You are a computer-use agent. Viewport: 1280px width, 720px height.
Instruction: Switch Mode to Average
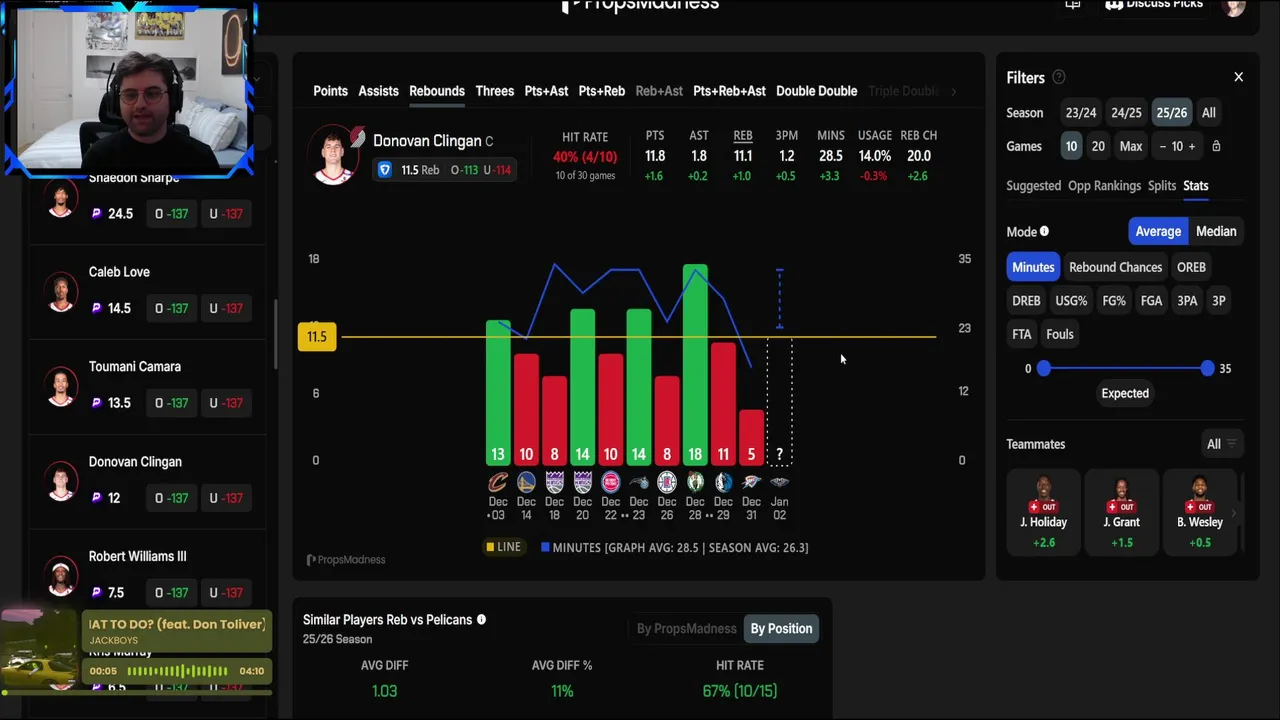coord(1158,231)
